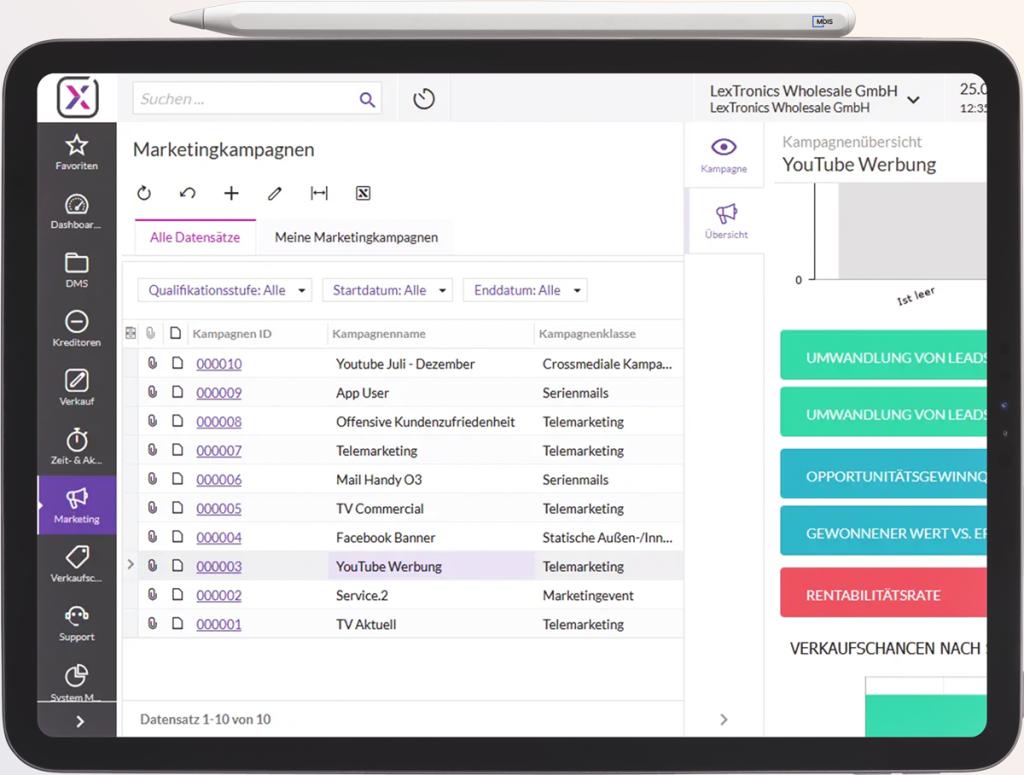
Task: Export table using Excel icon
Action: [363, 193]
